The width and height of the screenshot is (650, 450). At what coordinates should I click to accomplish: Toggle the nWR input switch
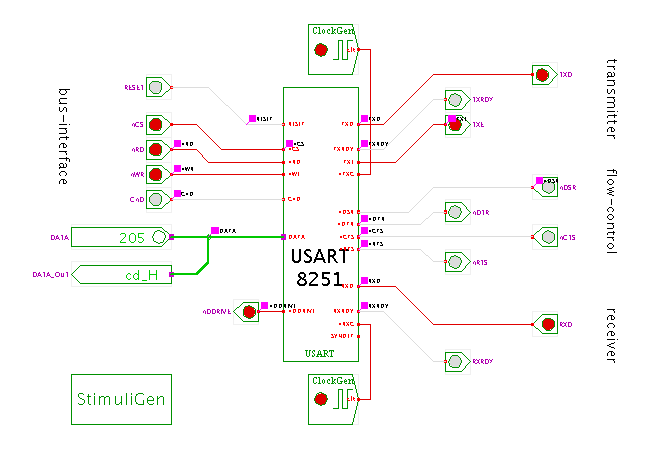point(158,174)
